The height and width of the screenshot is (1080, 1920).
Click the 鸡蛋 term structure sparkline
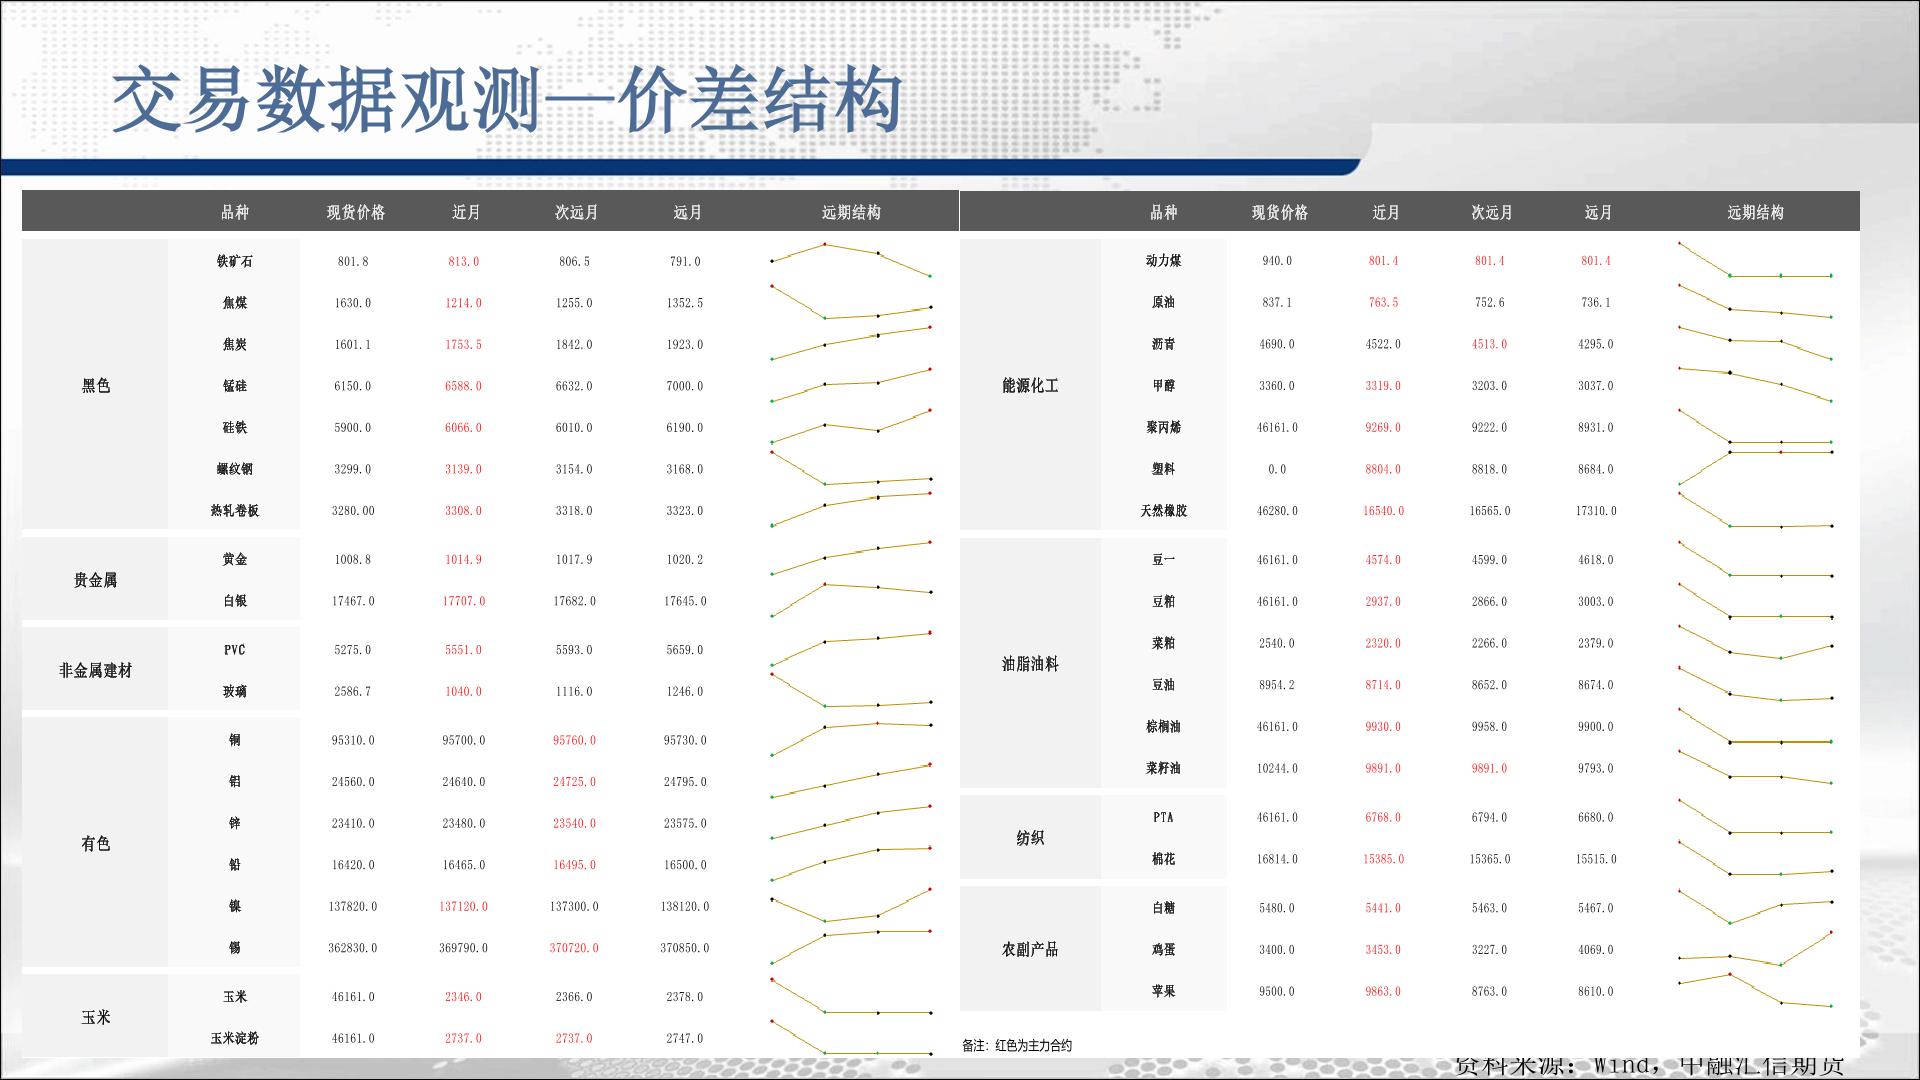[x=1755, y=950]
